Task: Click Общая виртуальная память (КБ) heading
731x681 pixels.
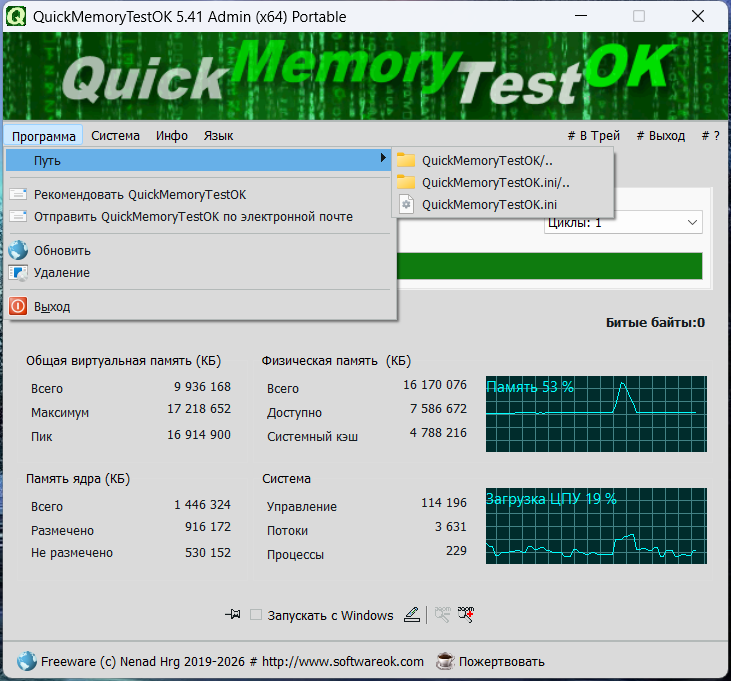Action: pos(124,361)
